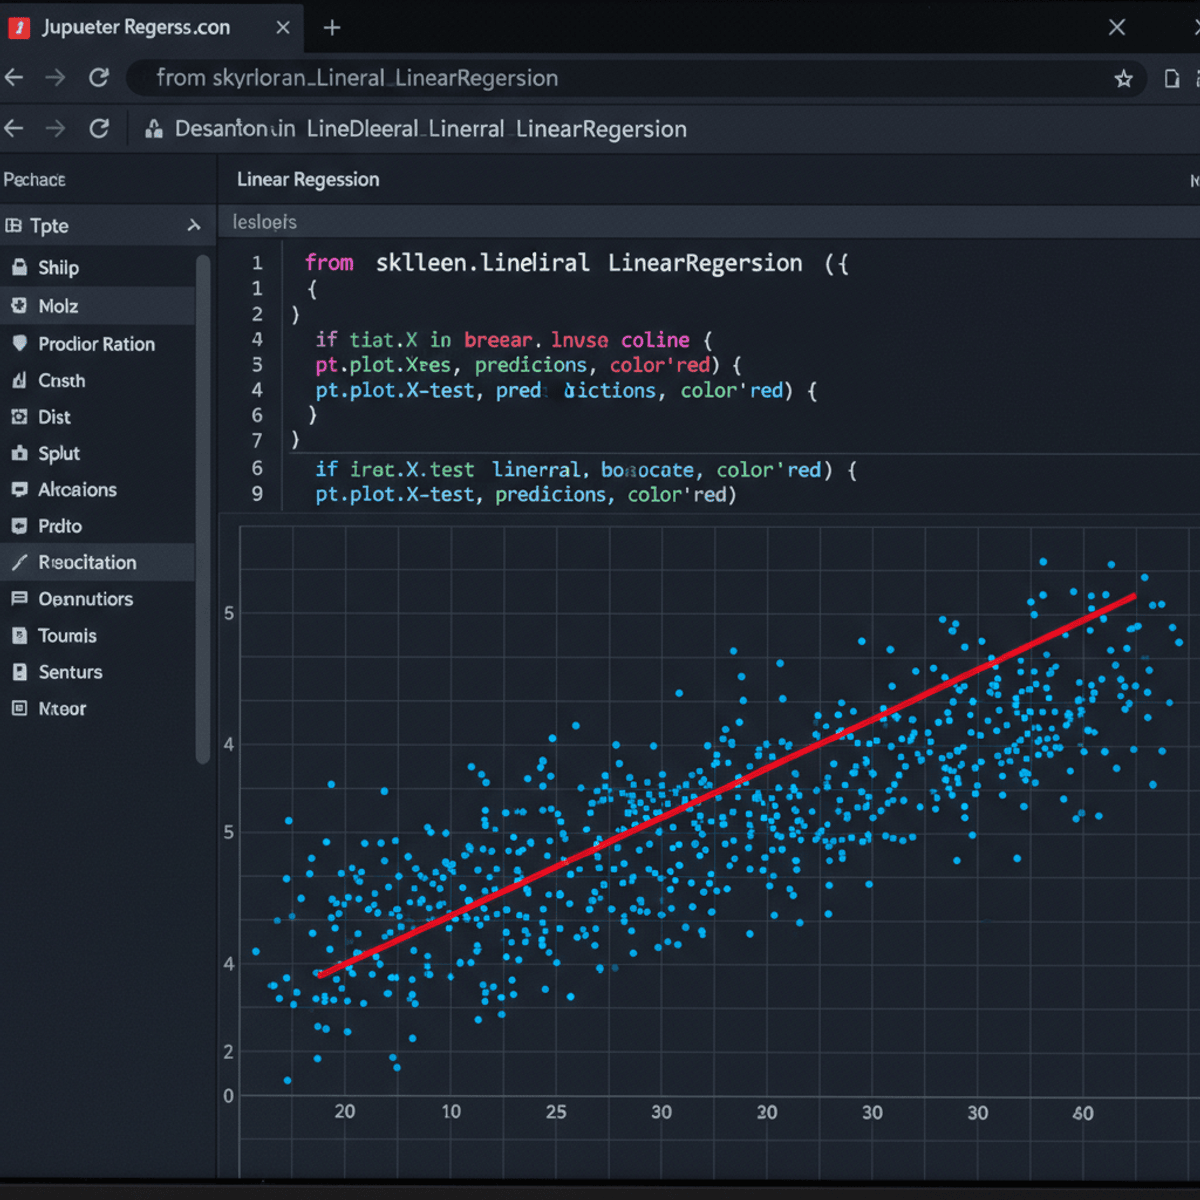This screenshot has width=1200, height=1200.
Task: Select the lesloeis tab below Linear Regession
Action: coord(263,221)
